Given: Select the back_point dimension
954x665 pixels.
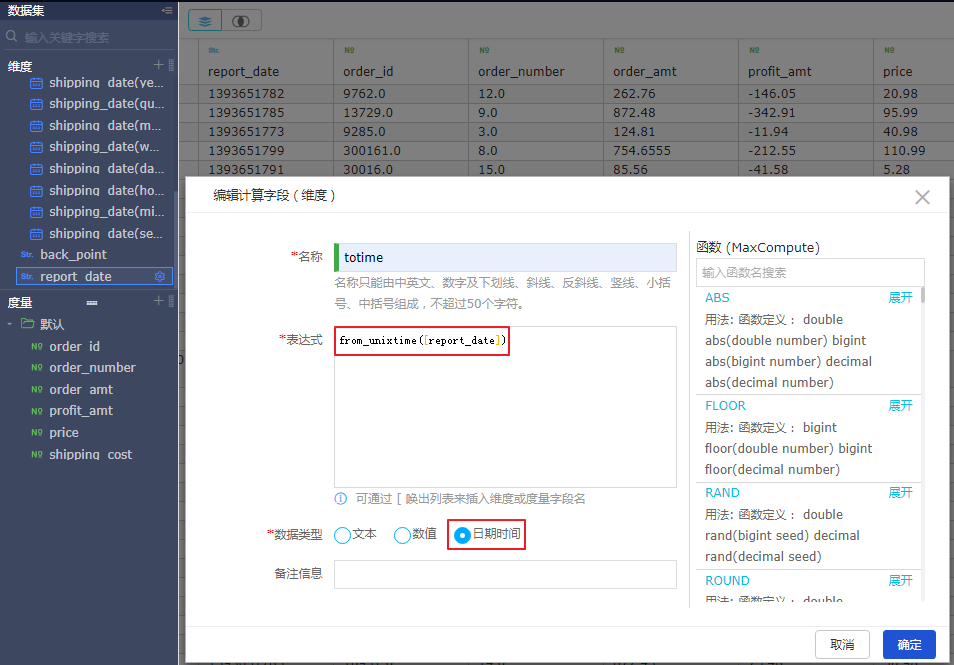Looking at the screenshot, I should click(73, 254).
